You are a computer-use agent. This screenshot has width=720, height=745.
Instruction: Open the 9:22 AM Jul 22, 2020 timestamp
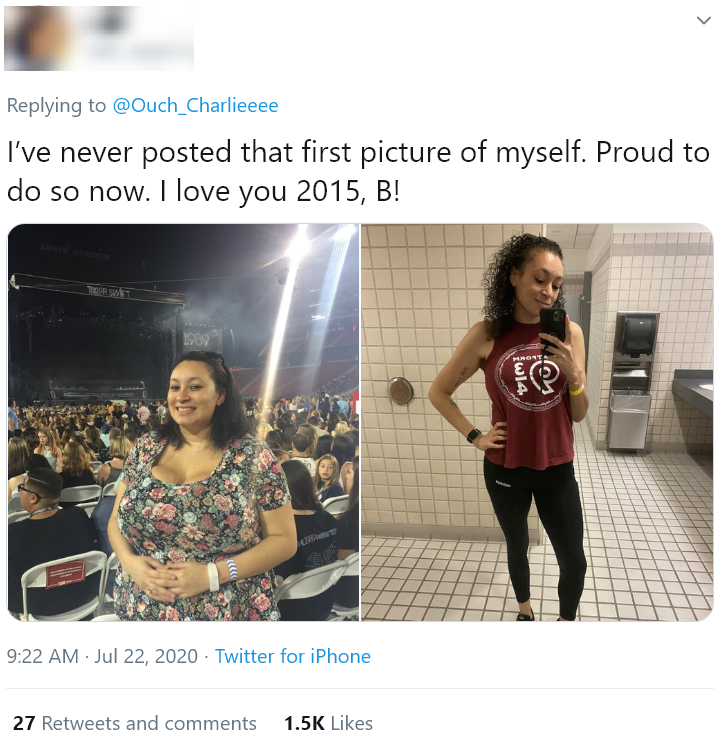pos(102,656)
